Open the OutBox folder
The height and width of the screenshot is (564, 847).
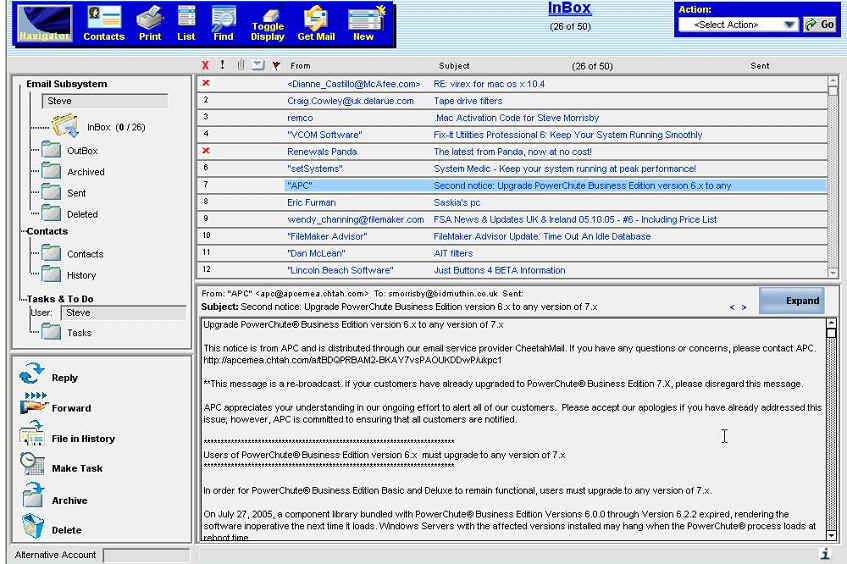[x=70, y=151]
